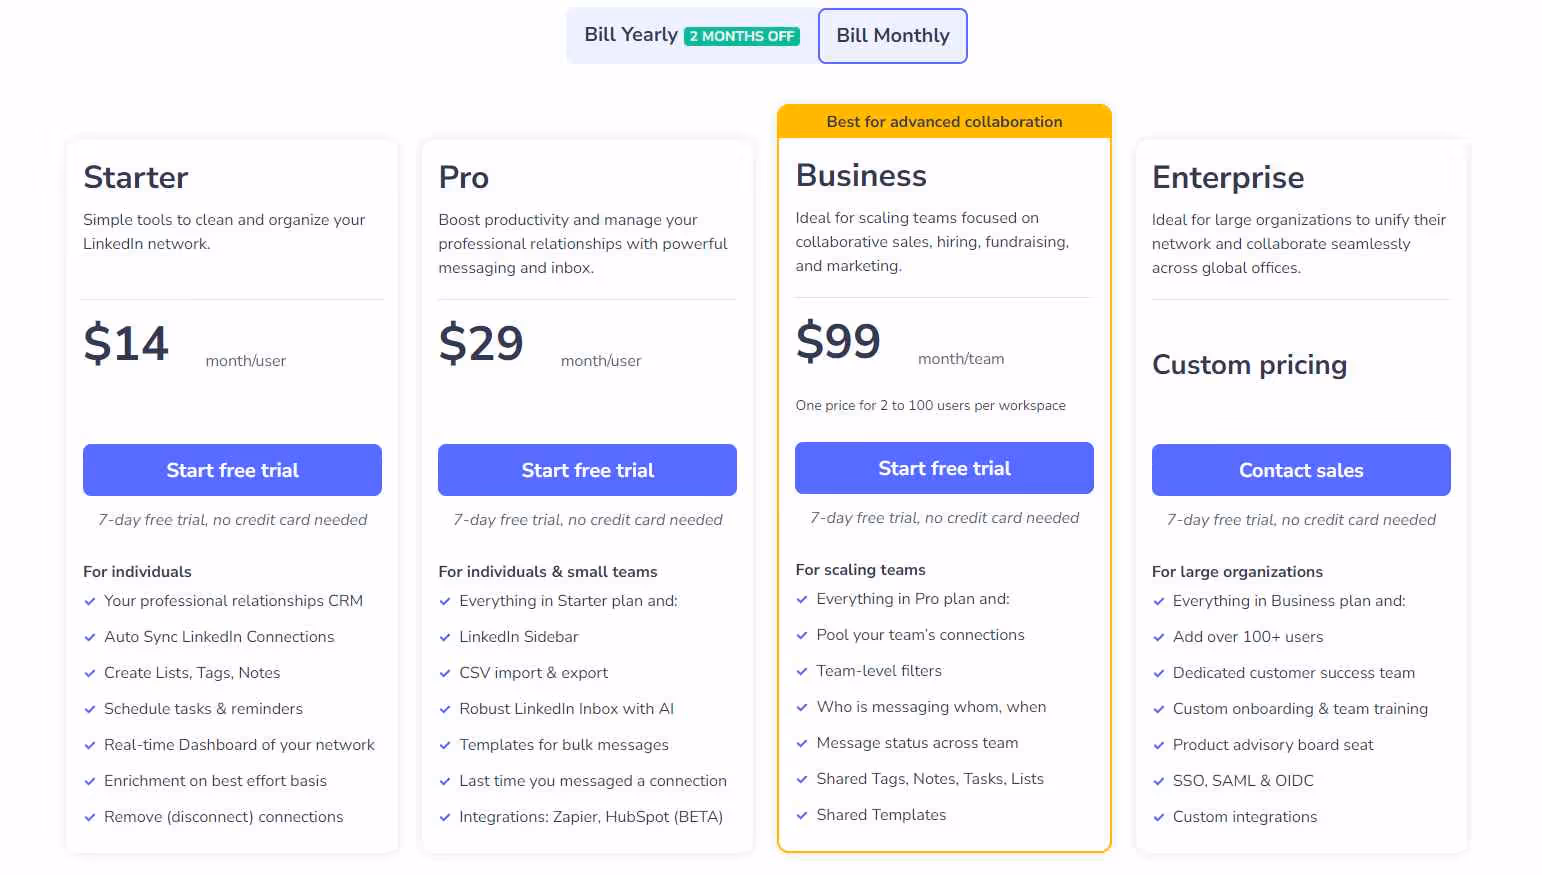Image resolution: width=1542 pixels, height=875 pixels.
Task: Start free trial for the Starter plan
Action: (232, 470)
